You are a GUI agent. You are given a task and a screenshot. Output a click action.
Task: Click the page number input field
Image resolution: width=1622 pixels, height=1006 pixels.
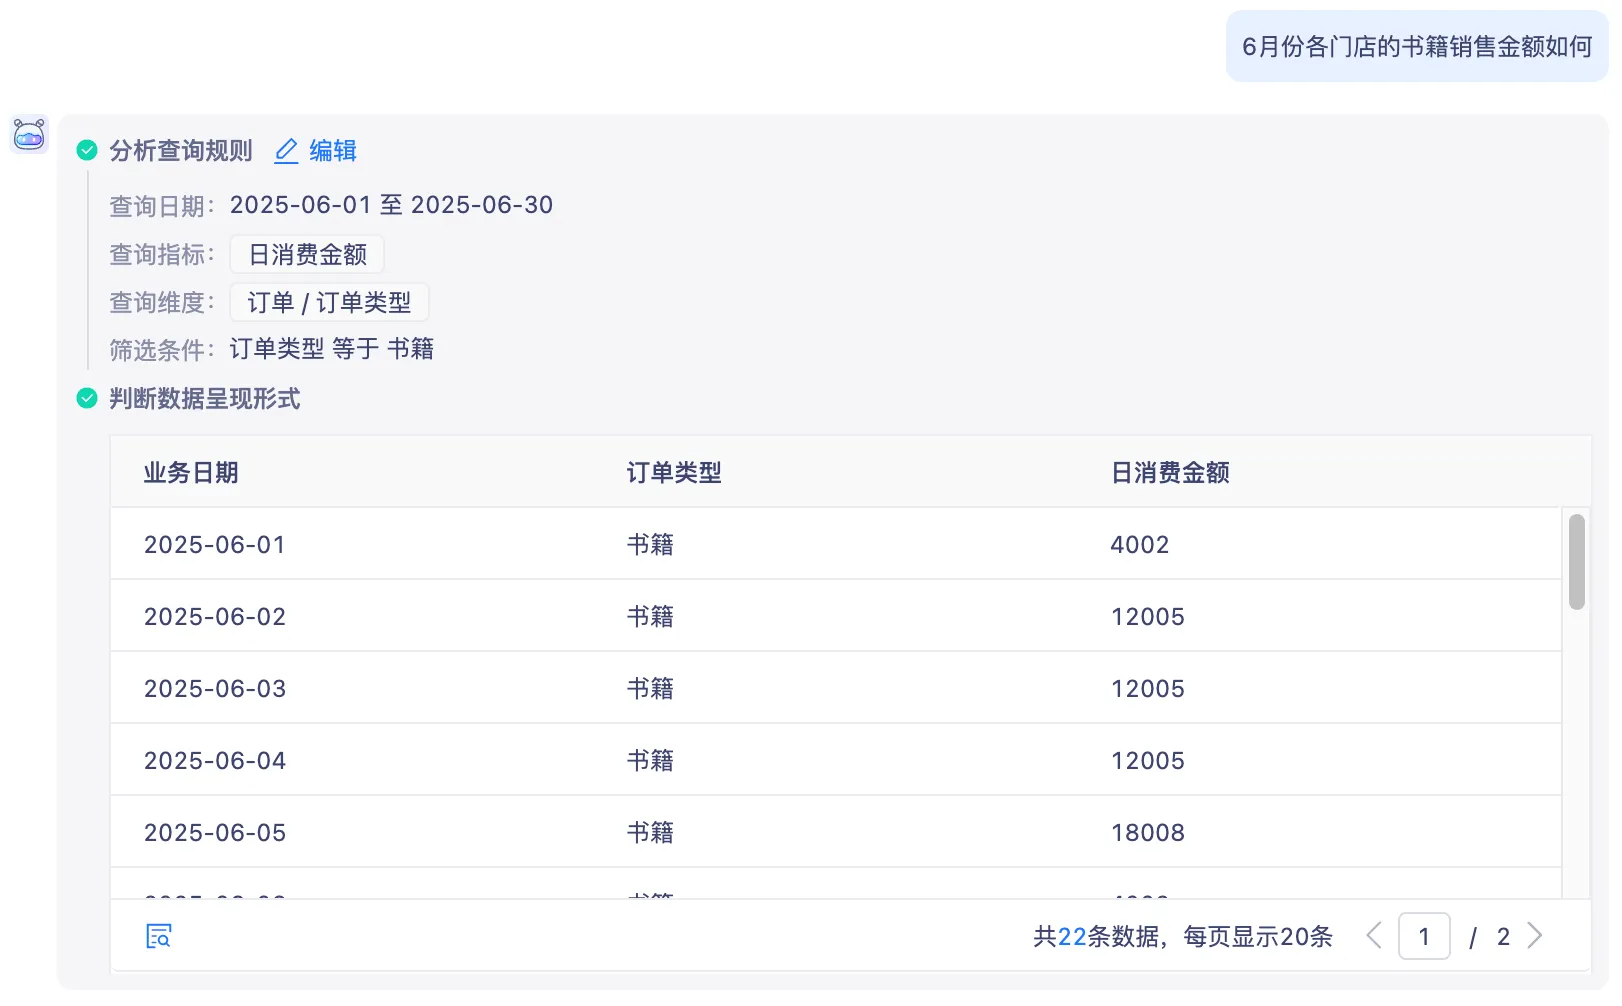1424,937
